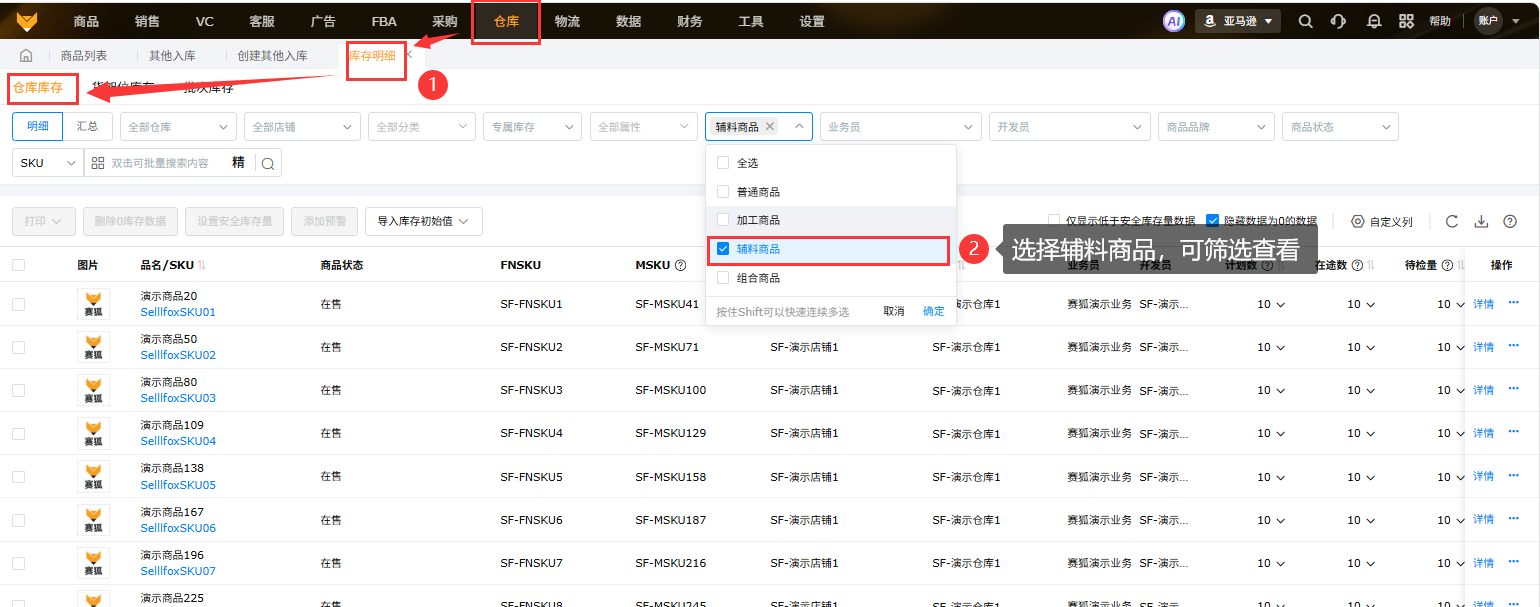The width and height of the screenshot is (1540, 607).
Task: Open the apps grid icon in header
Action: point(1406,21)
